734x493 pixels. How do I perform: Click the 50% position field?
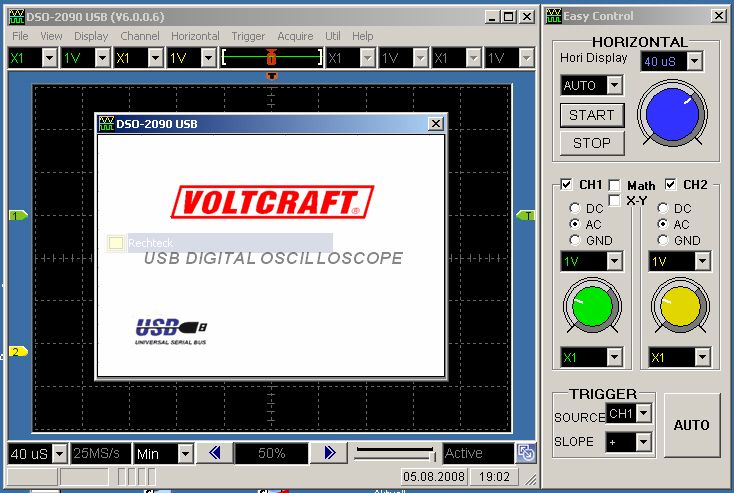pos(272,453)
